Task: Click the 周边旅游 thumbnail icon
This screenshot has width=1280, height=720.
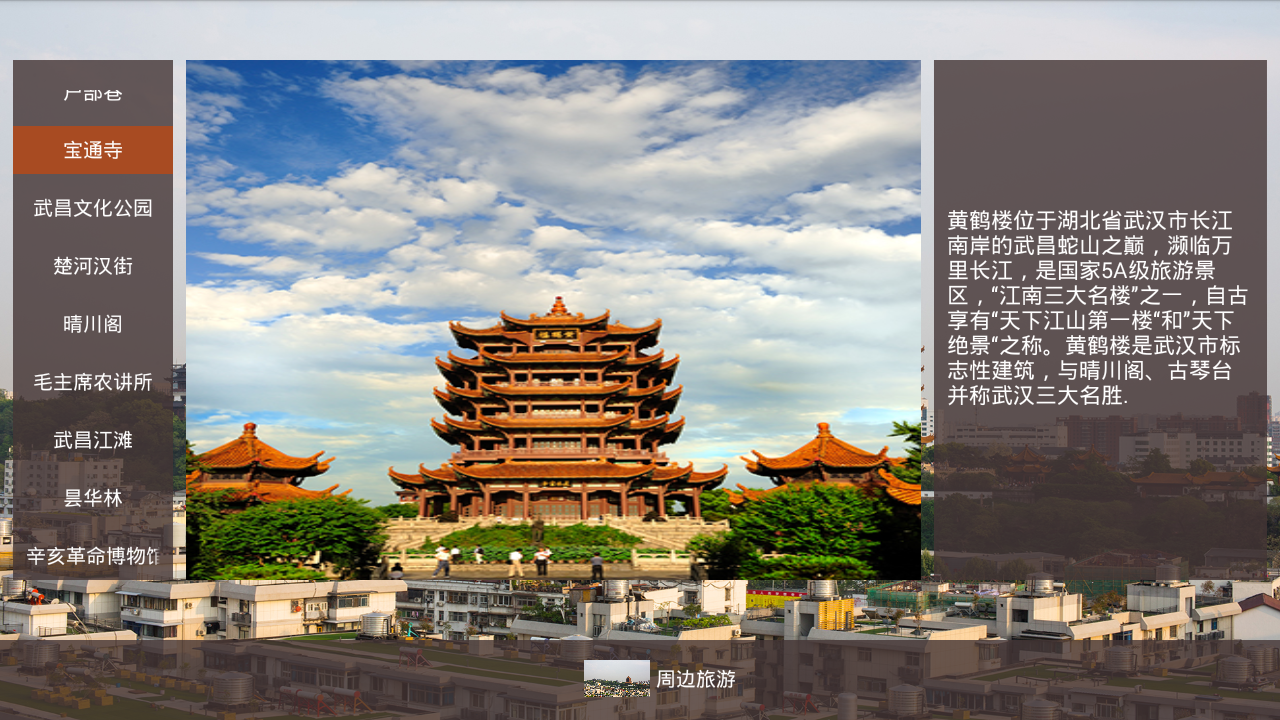Action: pos(616,679)
